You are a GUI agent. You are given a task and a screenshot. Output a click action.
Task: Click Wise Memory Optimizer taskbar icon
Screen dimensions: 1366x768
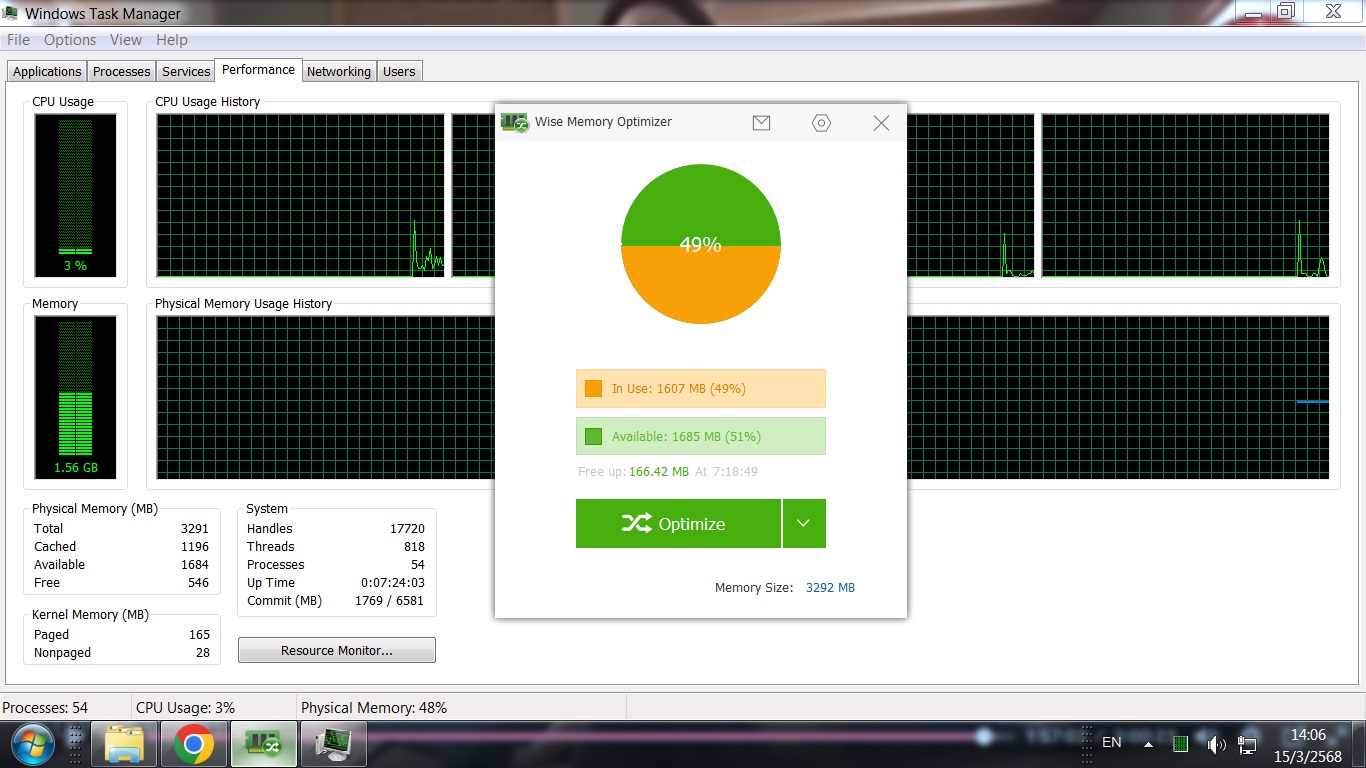pyautogui.click(x=264, y=744)
